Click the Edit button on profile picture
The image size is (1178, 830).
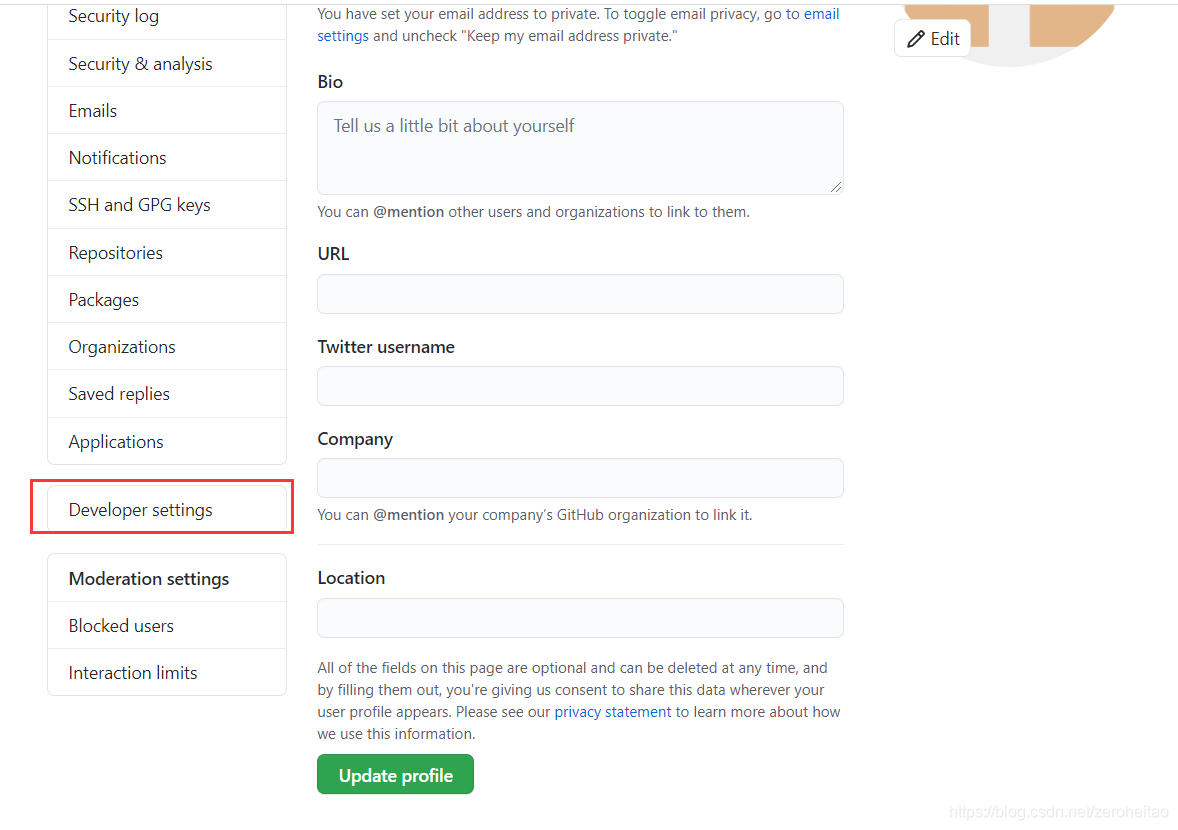pos(932,38)
